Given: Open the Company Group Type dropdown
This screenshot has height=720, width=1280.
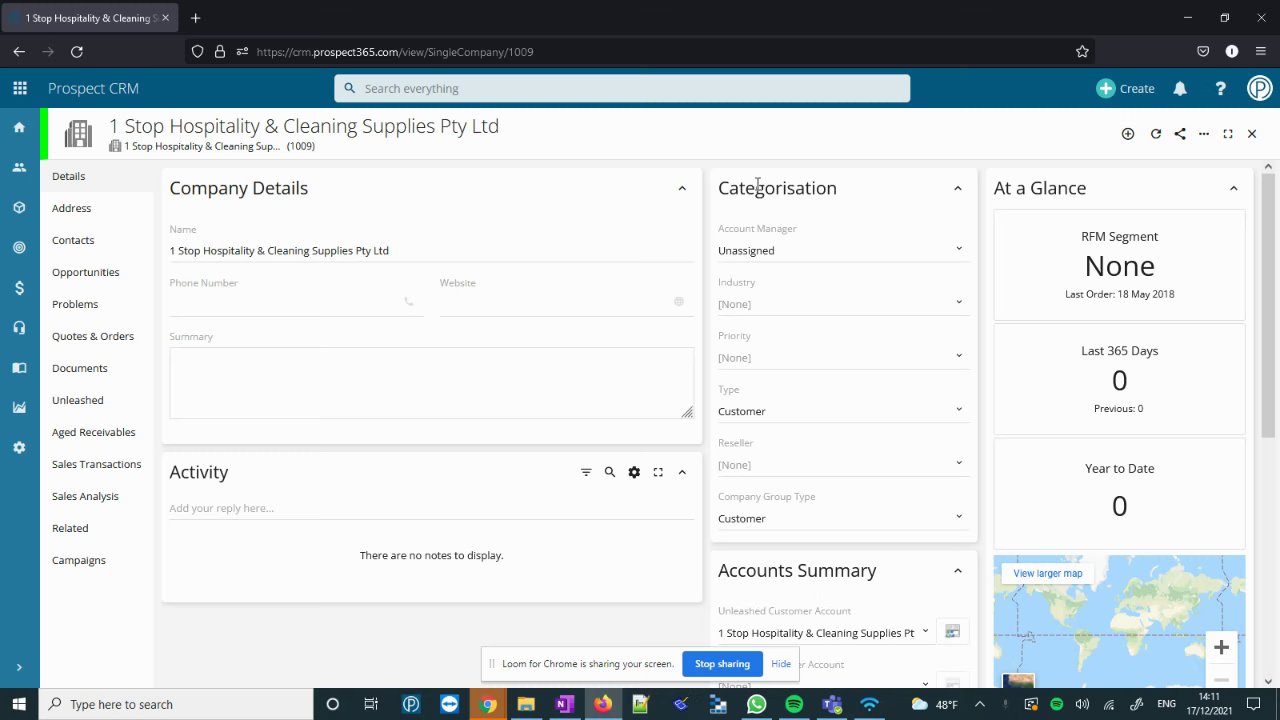Looking at the screenshot, I should (842, 518).
